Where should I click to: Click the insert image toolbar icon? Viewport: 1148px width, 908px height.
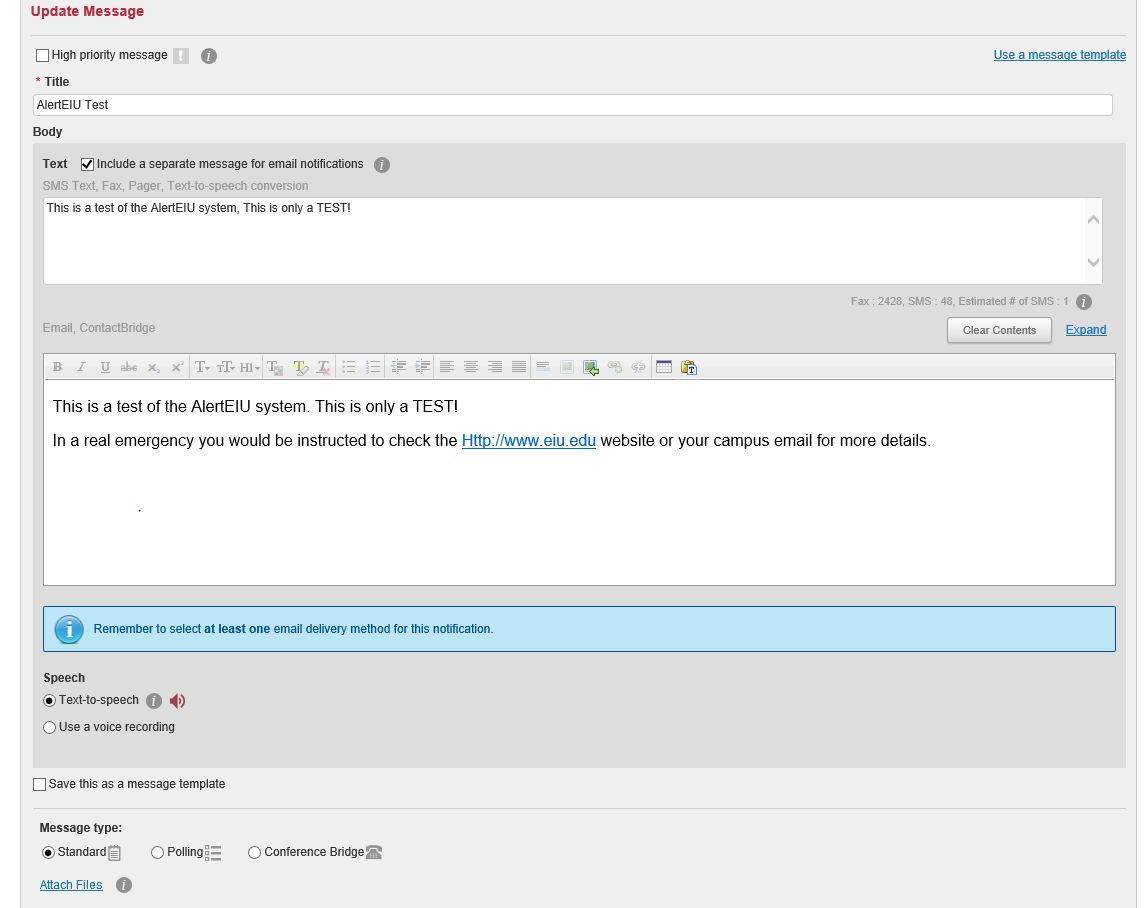point(591,367)
